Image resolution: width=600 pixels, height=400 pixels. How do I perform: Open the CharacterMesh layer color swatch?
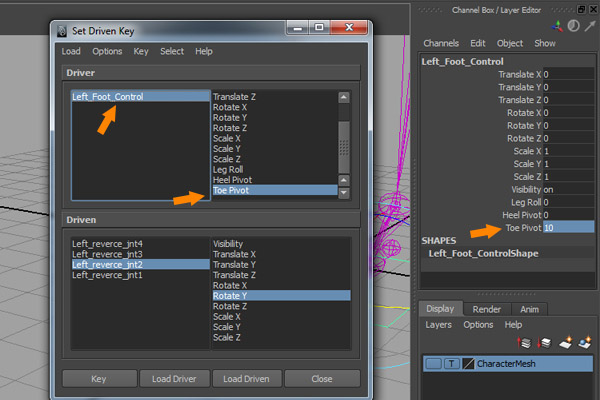pyautogui.click(x=468, y=364)
